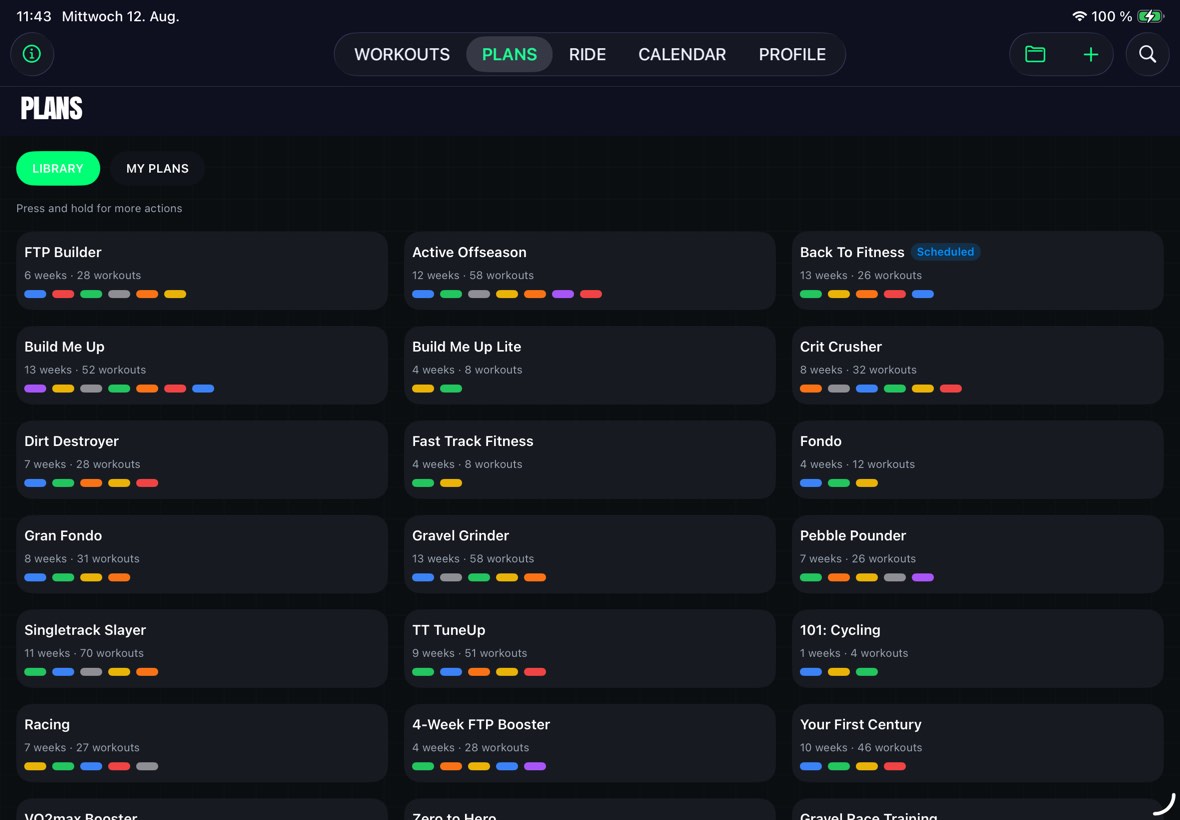Select the Gran Fondo plan title

pos(63,536)
